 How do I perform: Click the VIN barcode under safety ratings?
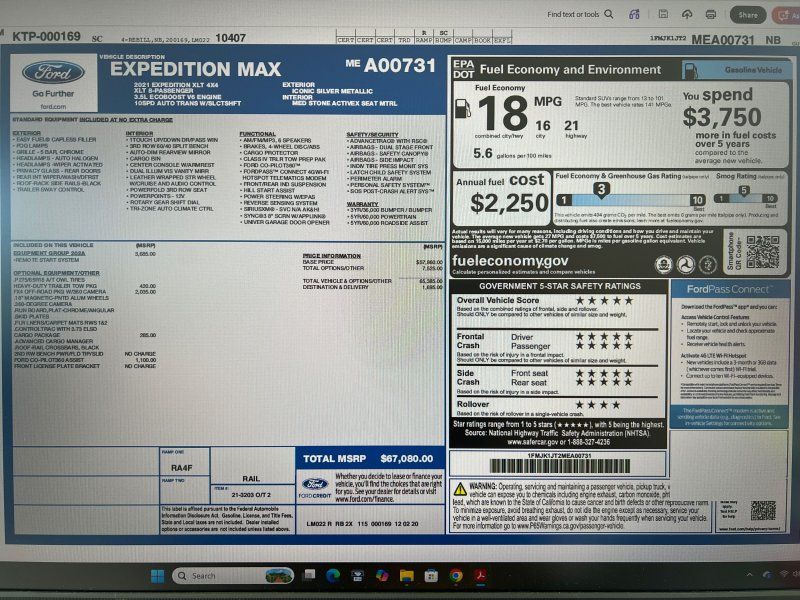(x=559, y=466)
